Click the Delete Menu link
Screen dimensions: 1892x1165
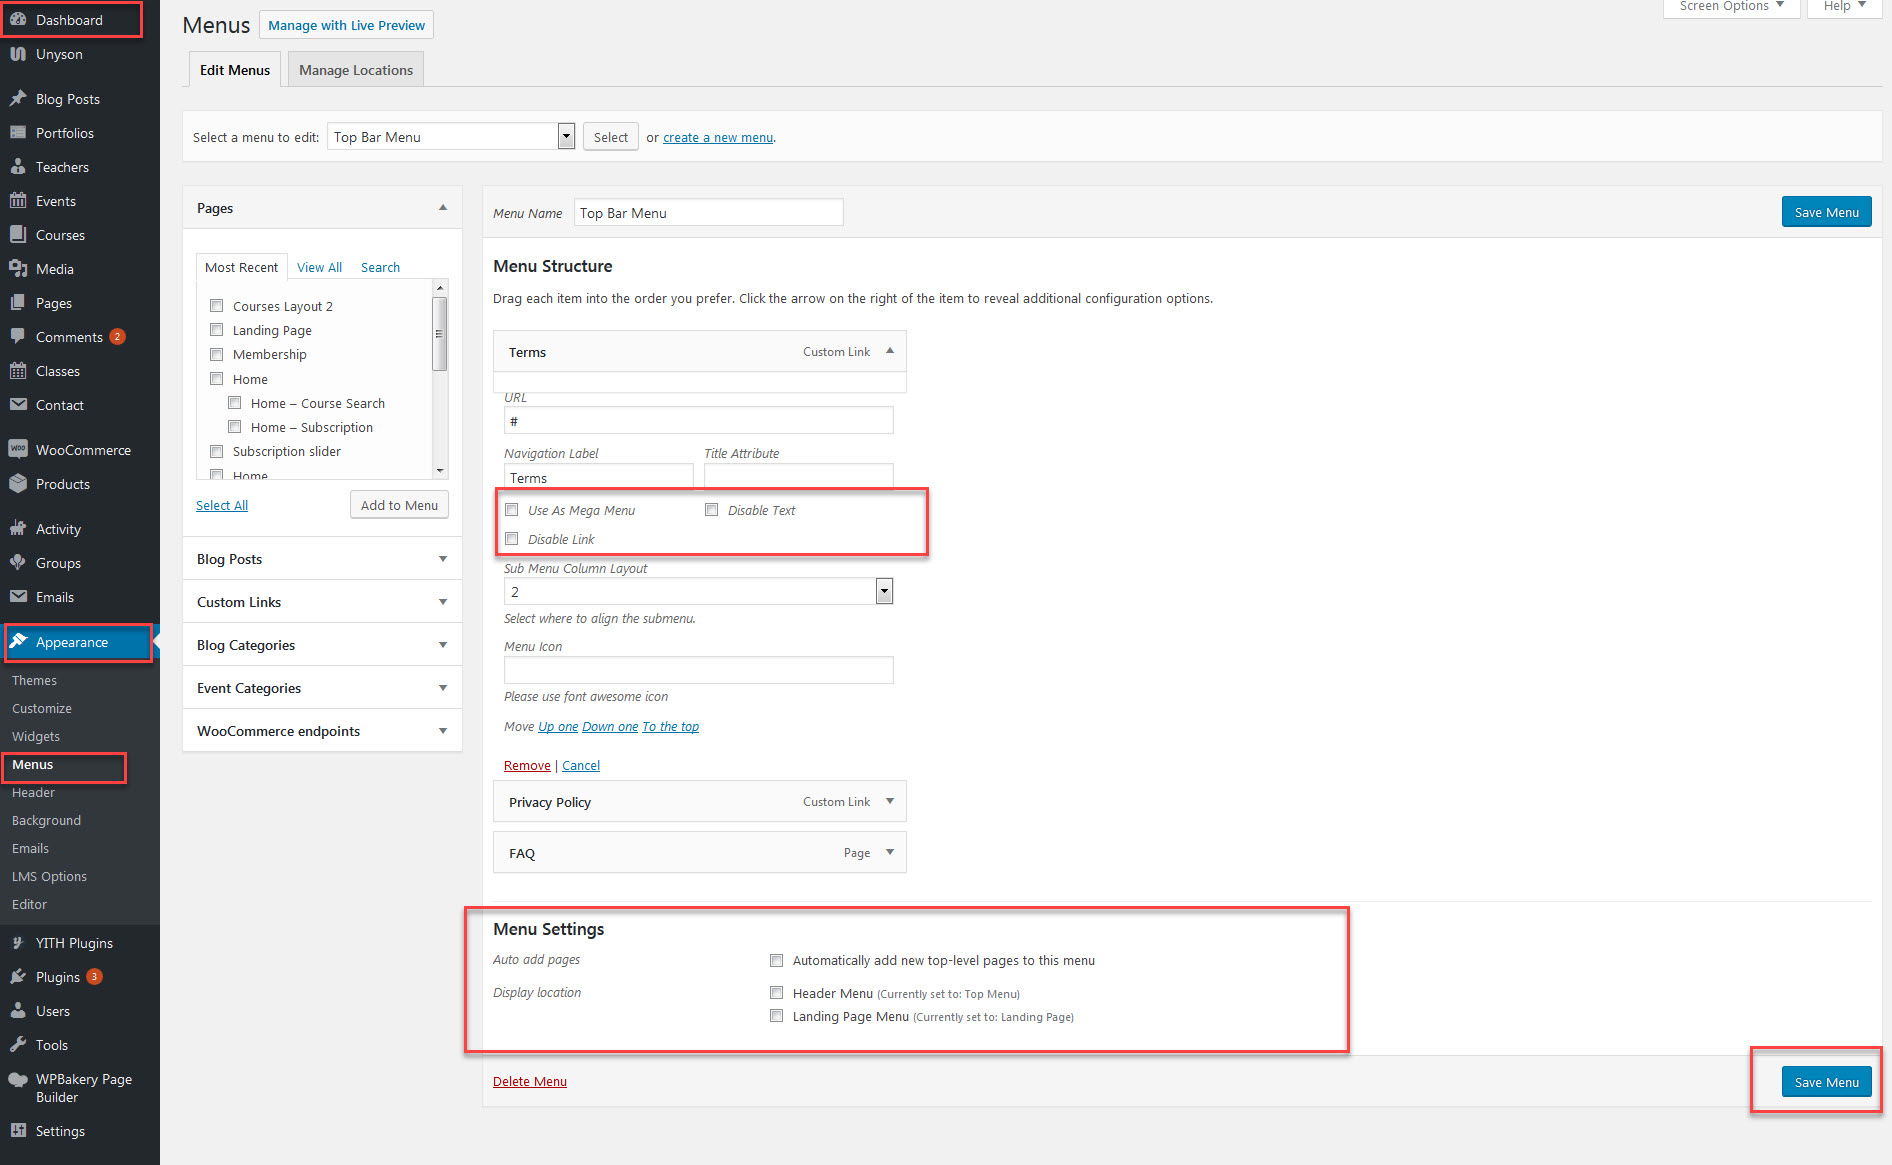click(x=529, y=1081)
